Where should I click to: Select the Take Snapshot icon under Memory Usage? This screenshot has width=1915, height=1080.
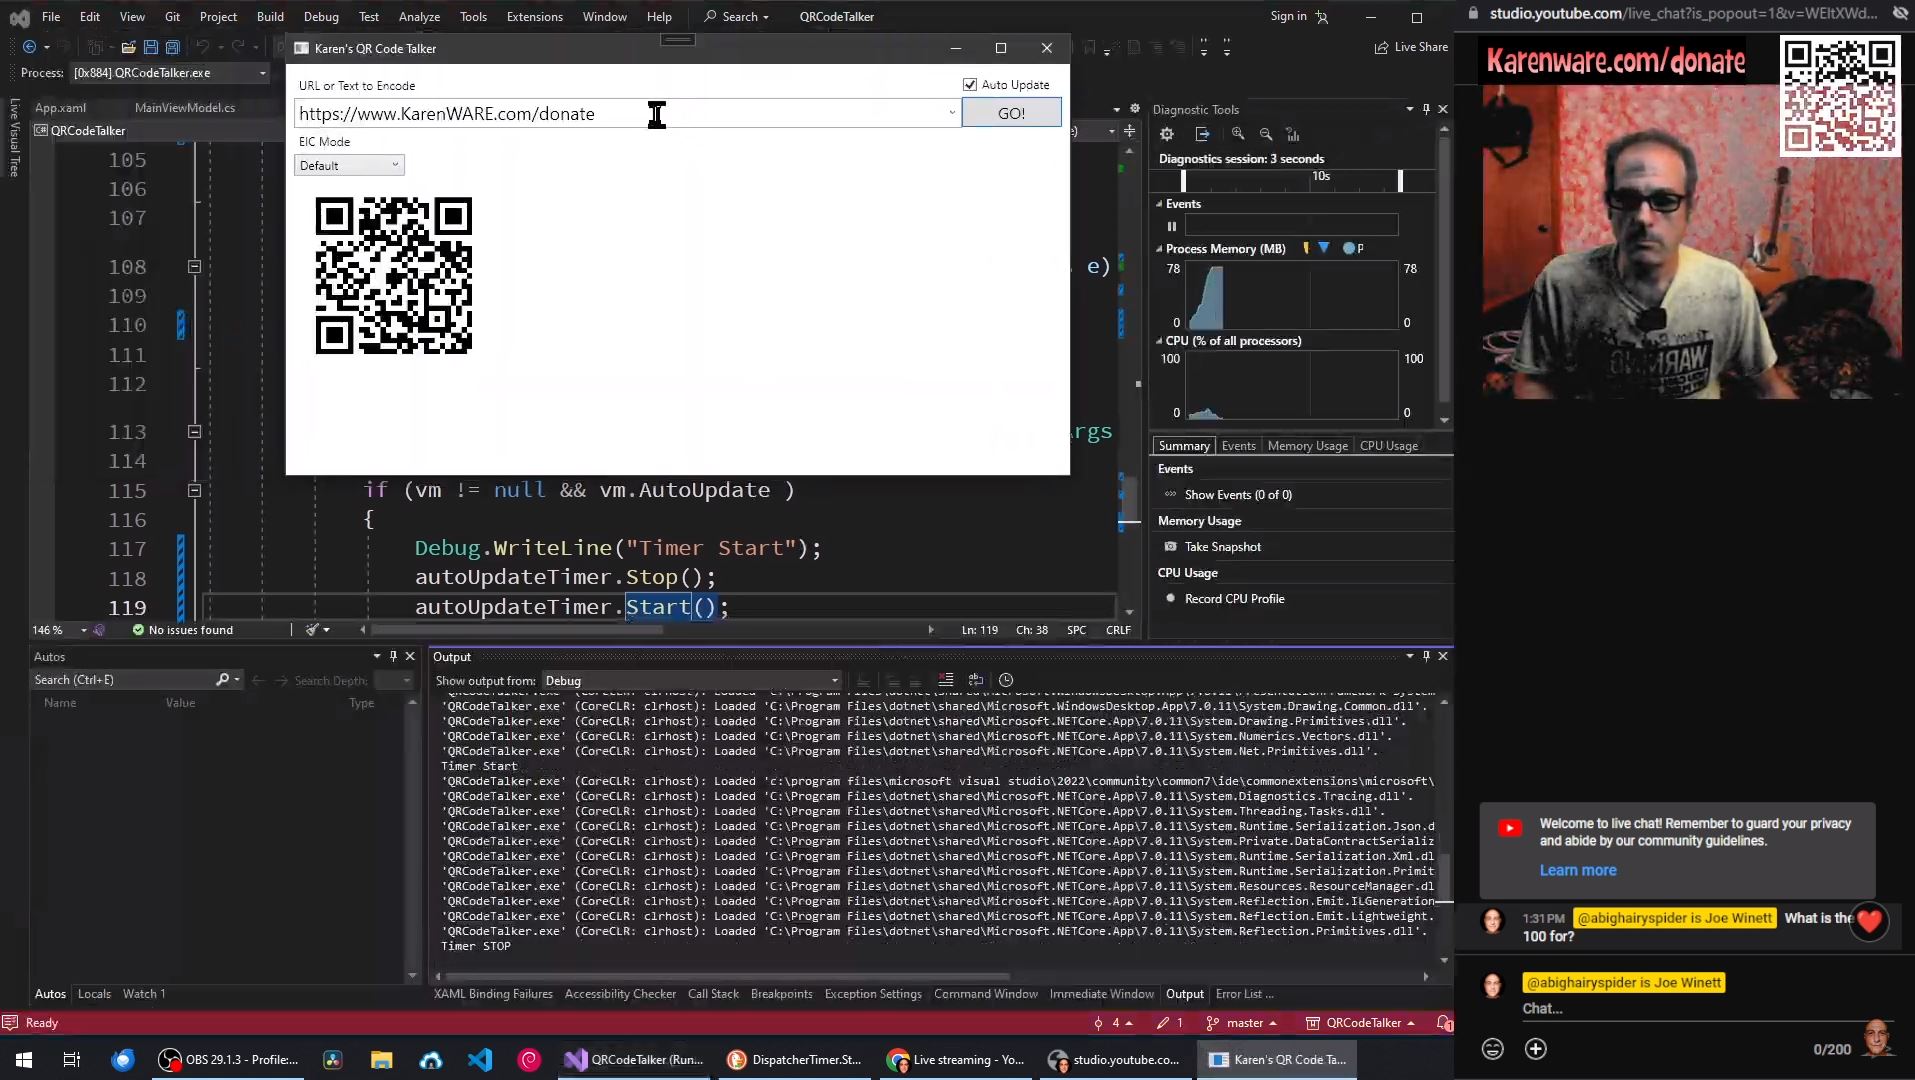1170,546
